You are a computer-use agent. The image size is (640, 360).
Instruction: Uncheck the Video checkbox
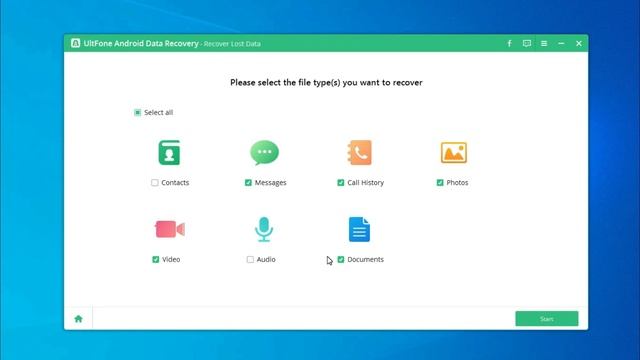[156, 259]
